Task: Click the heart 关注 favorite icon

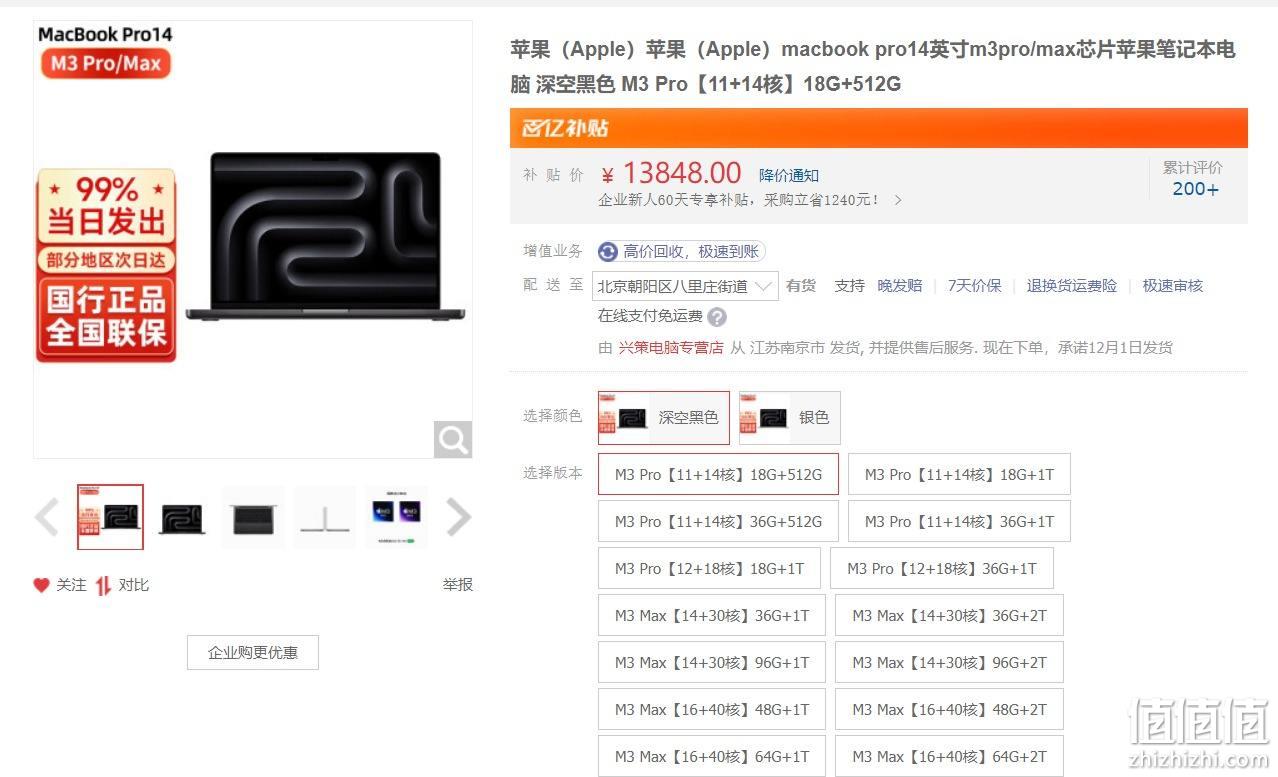Action: (x=41, y=585)
